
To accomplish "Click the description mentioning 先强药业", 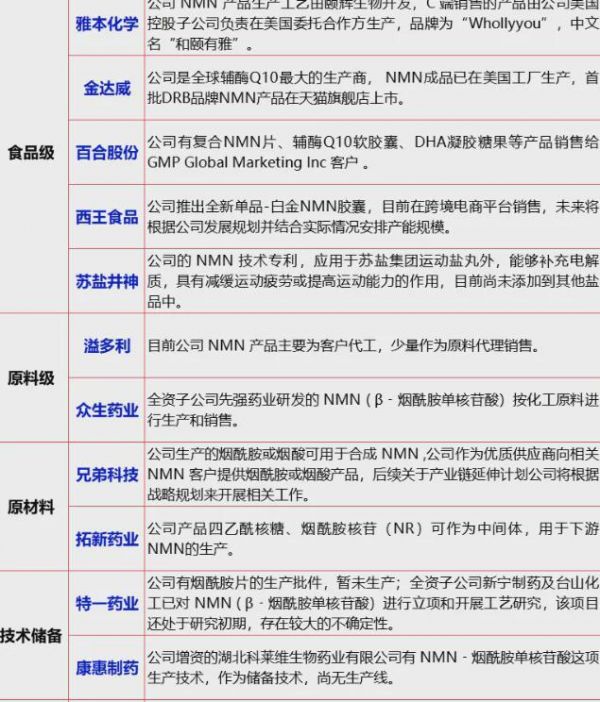I will (x=373, y=410).
